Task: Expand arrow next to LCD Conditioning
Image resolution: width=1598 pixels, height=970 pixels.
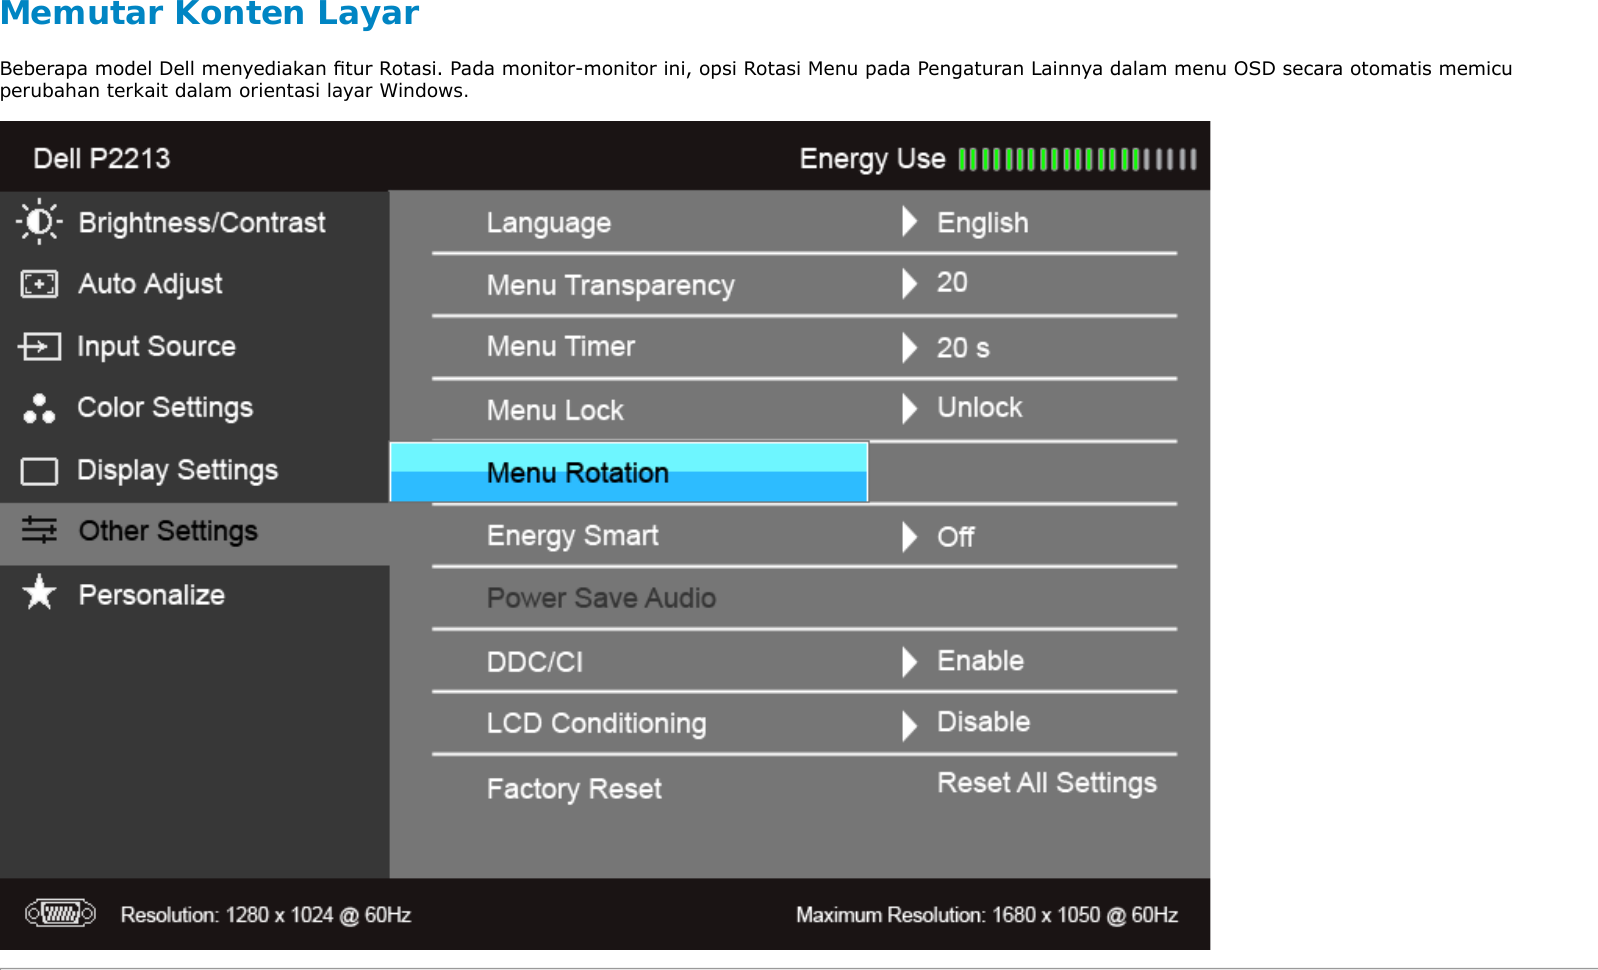Action: pyautogui.click(x=909, y=725)
